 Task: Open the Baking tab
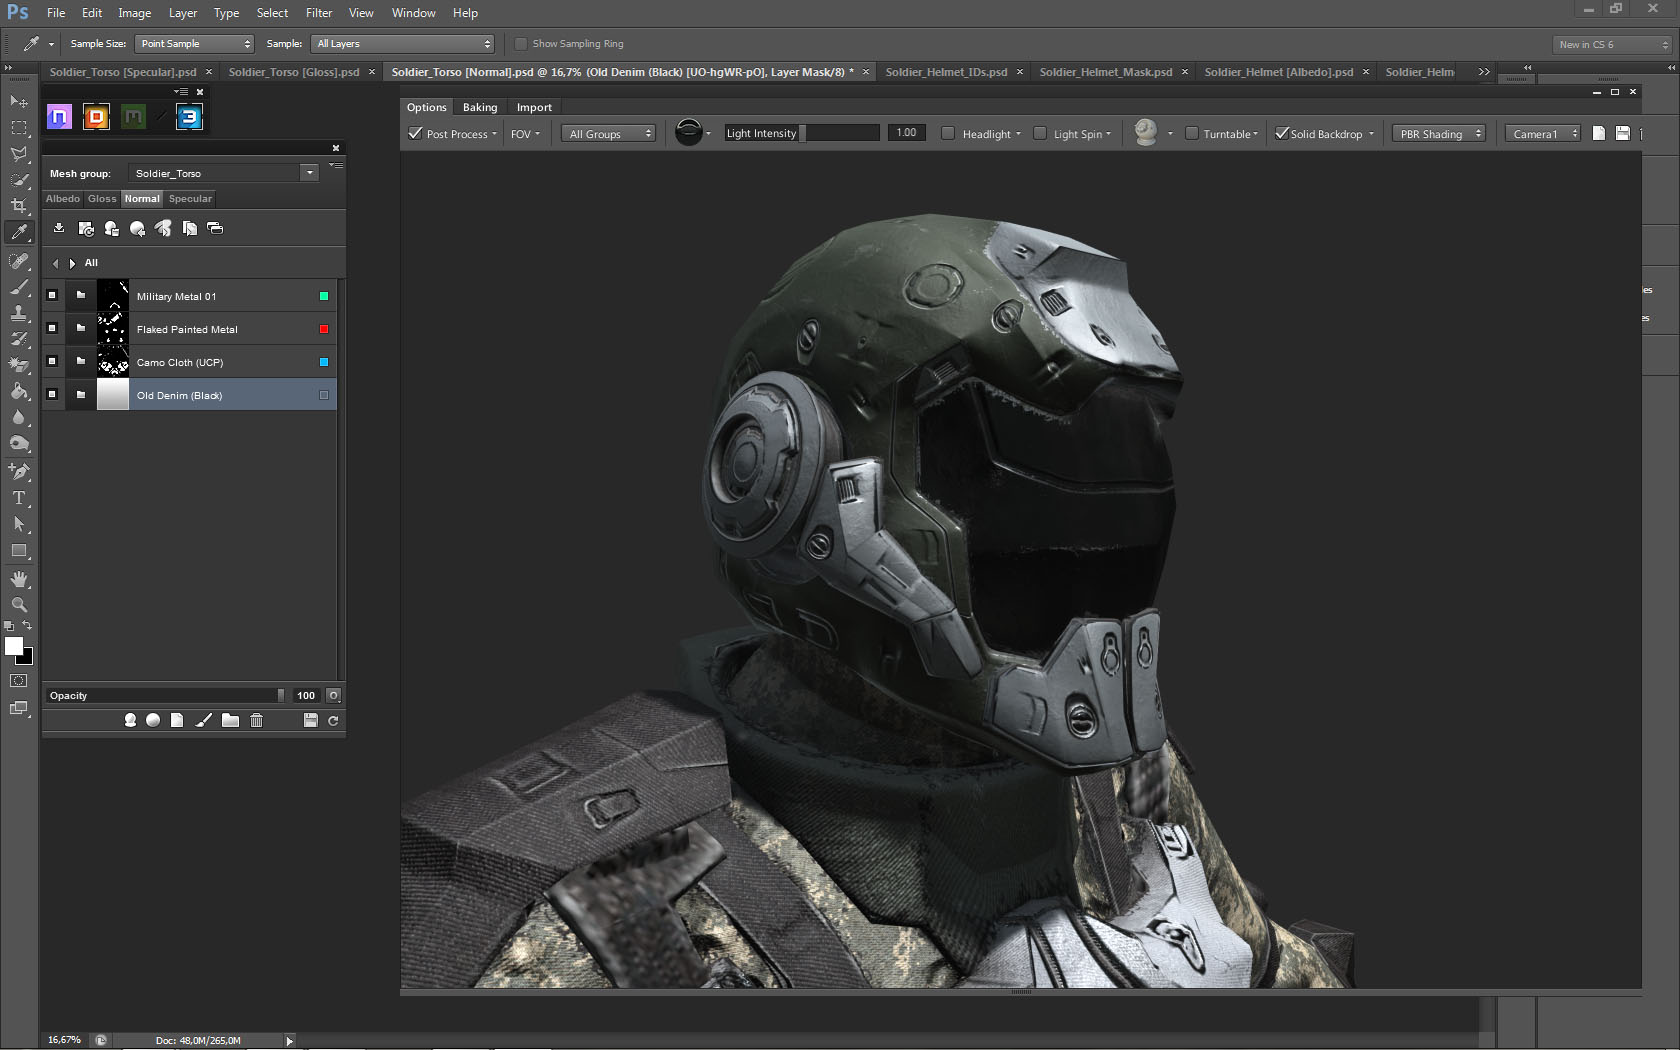pyautogui.click(x=480, y=107)
